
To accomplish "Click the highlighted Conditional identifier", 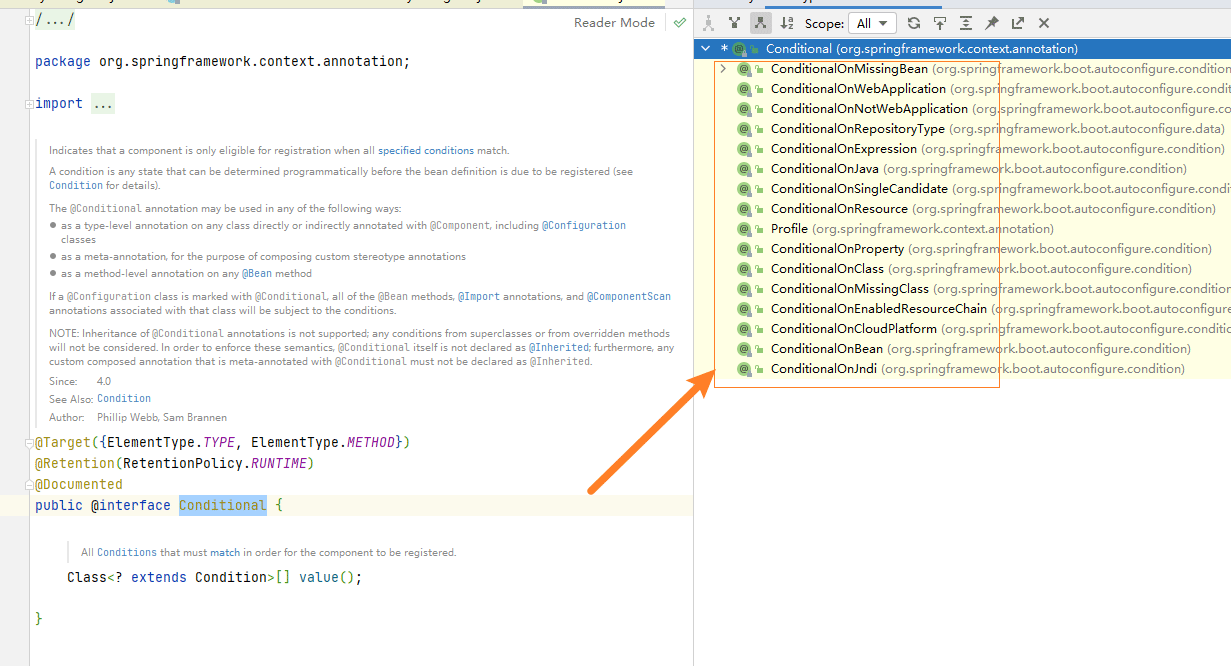I will coord(223,505).
